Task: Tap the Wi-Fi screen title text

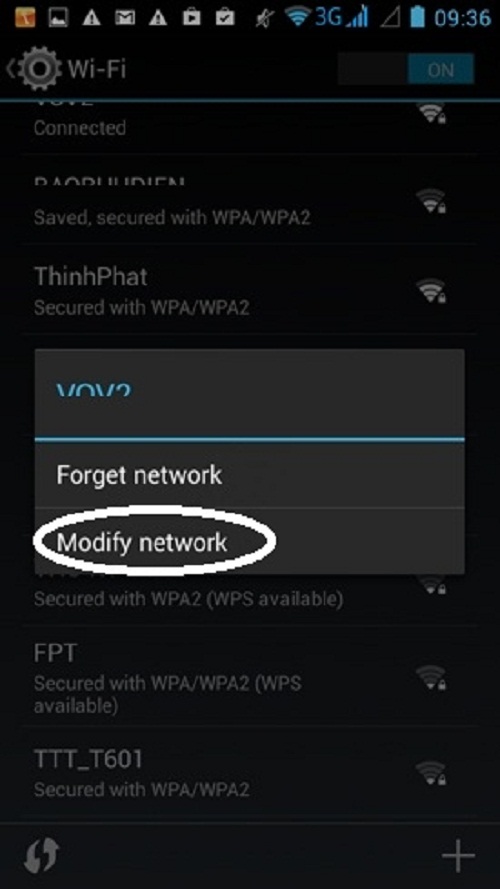Action: (x=97, y=69)
